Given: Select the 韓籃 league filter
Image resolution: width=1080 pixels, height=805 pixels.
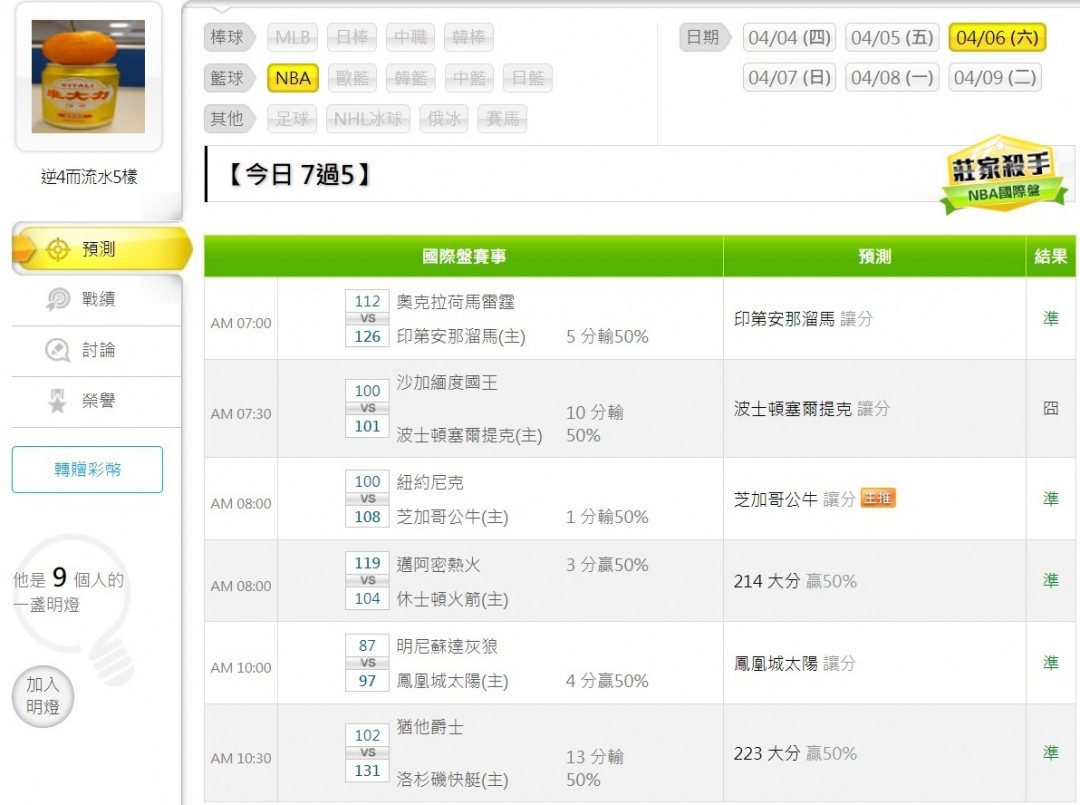Looking at the screenshot, I should tap(411, 78).
